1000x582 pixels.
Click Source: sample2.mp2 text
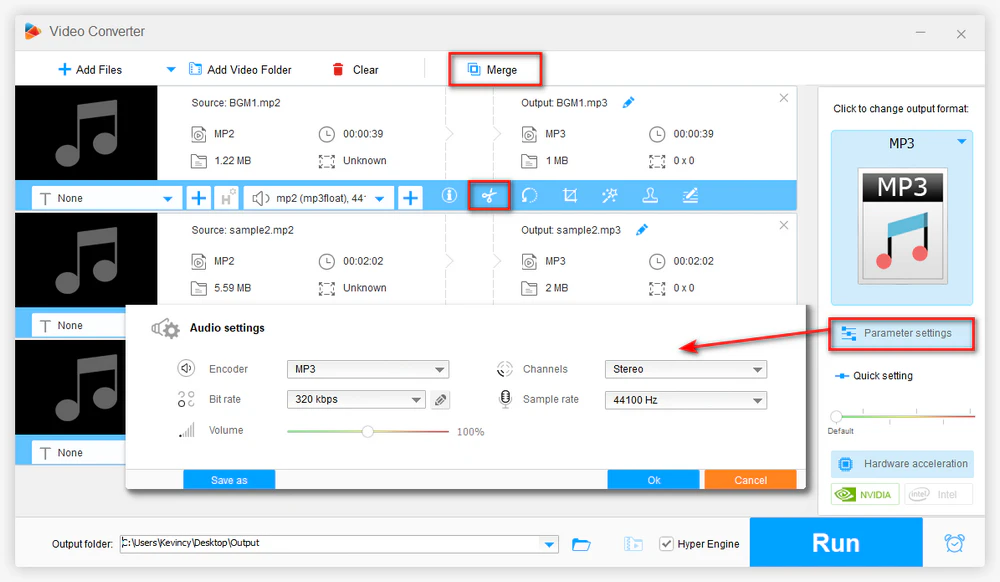click(x=242, y=230)
